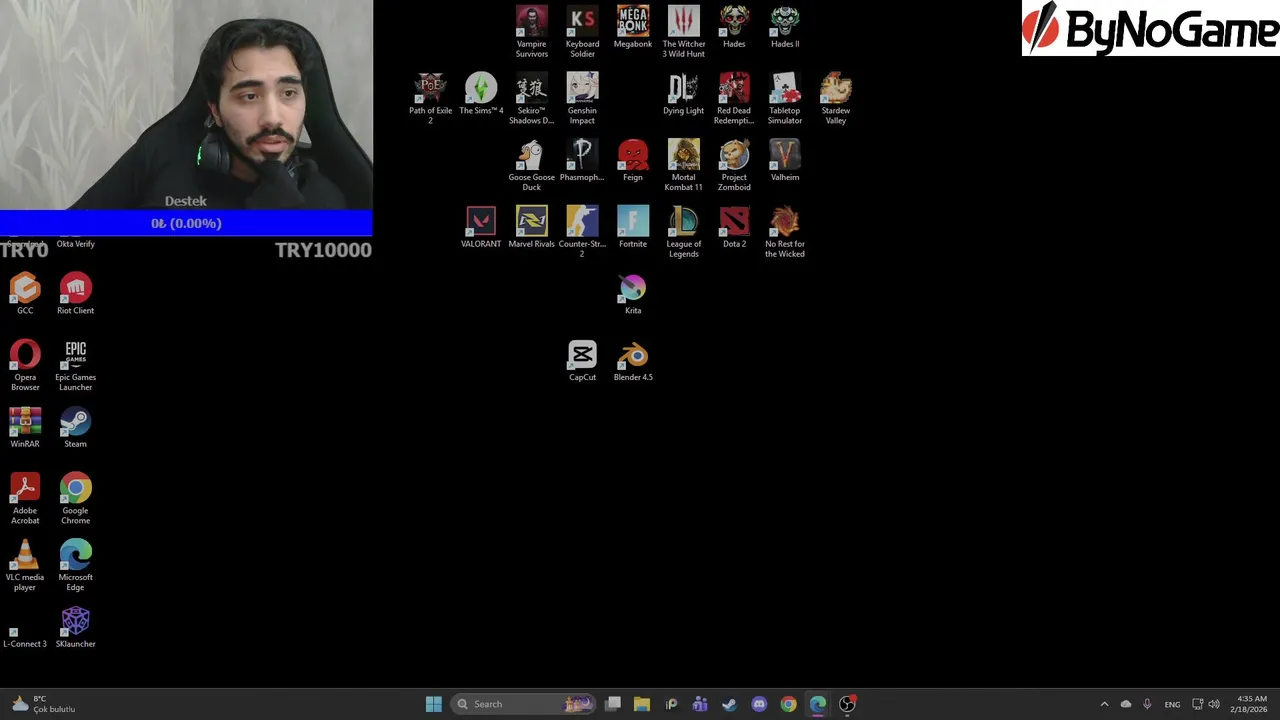Select the Mortal Kombat 11 icon
This screenshot has width=1280, height=720.
(684, 165)
